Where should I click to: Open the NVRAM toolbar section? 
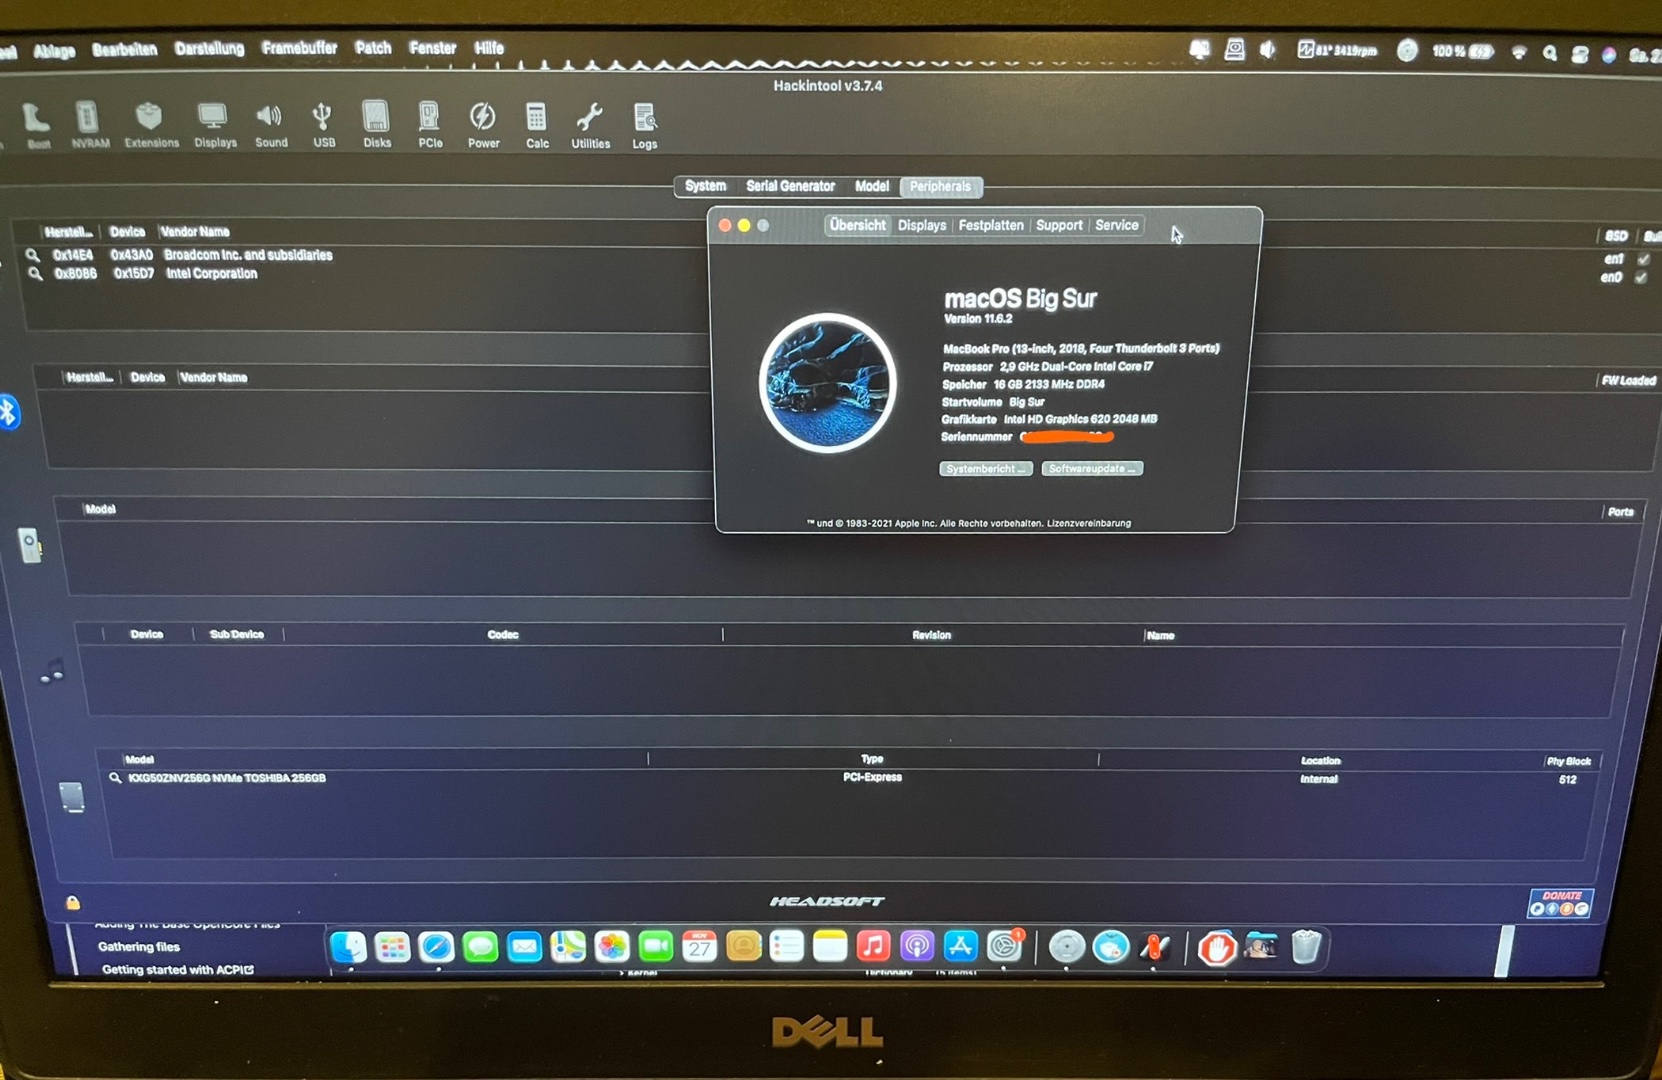pos(90,126)
